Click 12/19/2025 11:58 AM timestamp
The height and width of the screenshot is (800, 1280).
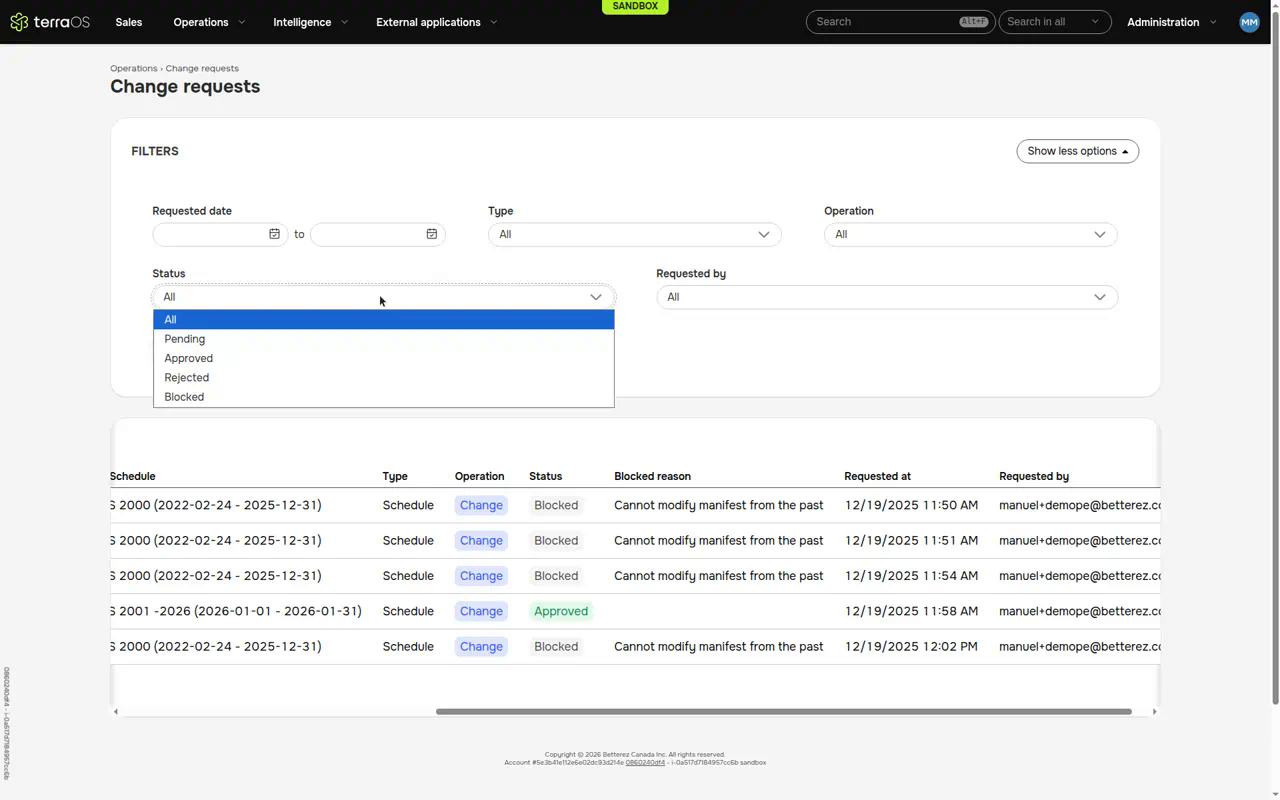pyautogui.click(x=911, y=611)
